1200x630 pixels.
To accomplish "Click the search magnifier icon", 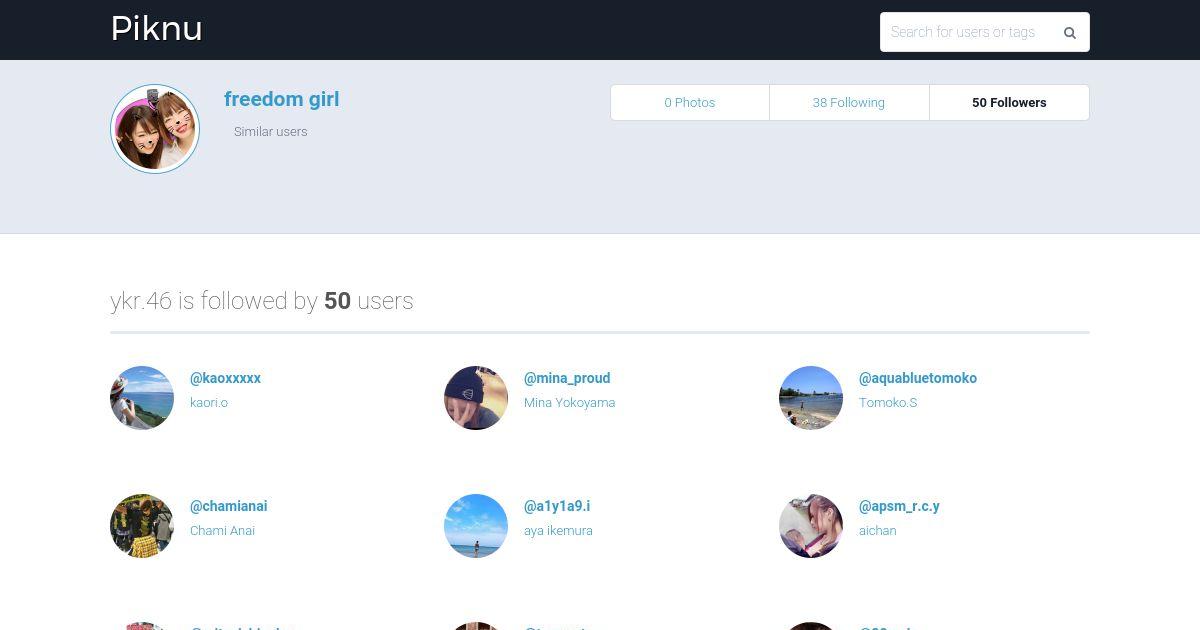I will click(1069, 32).
